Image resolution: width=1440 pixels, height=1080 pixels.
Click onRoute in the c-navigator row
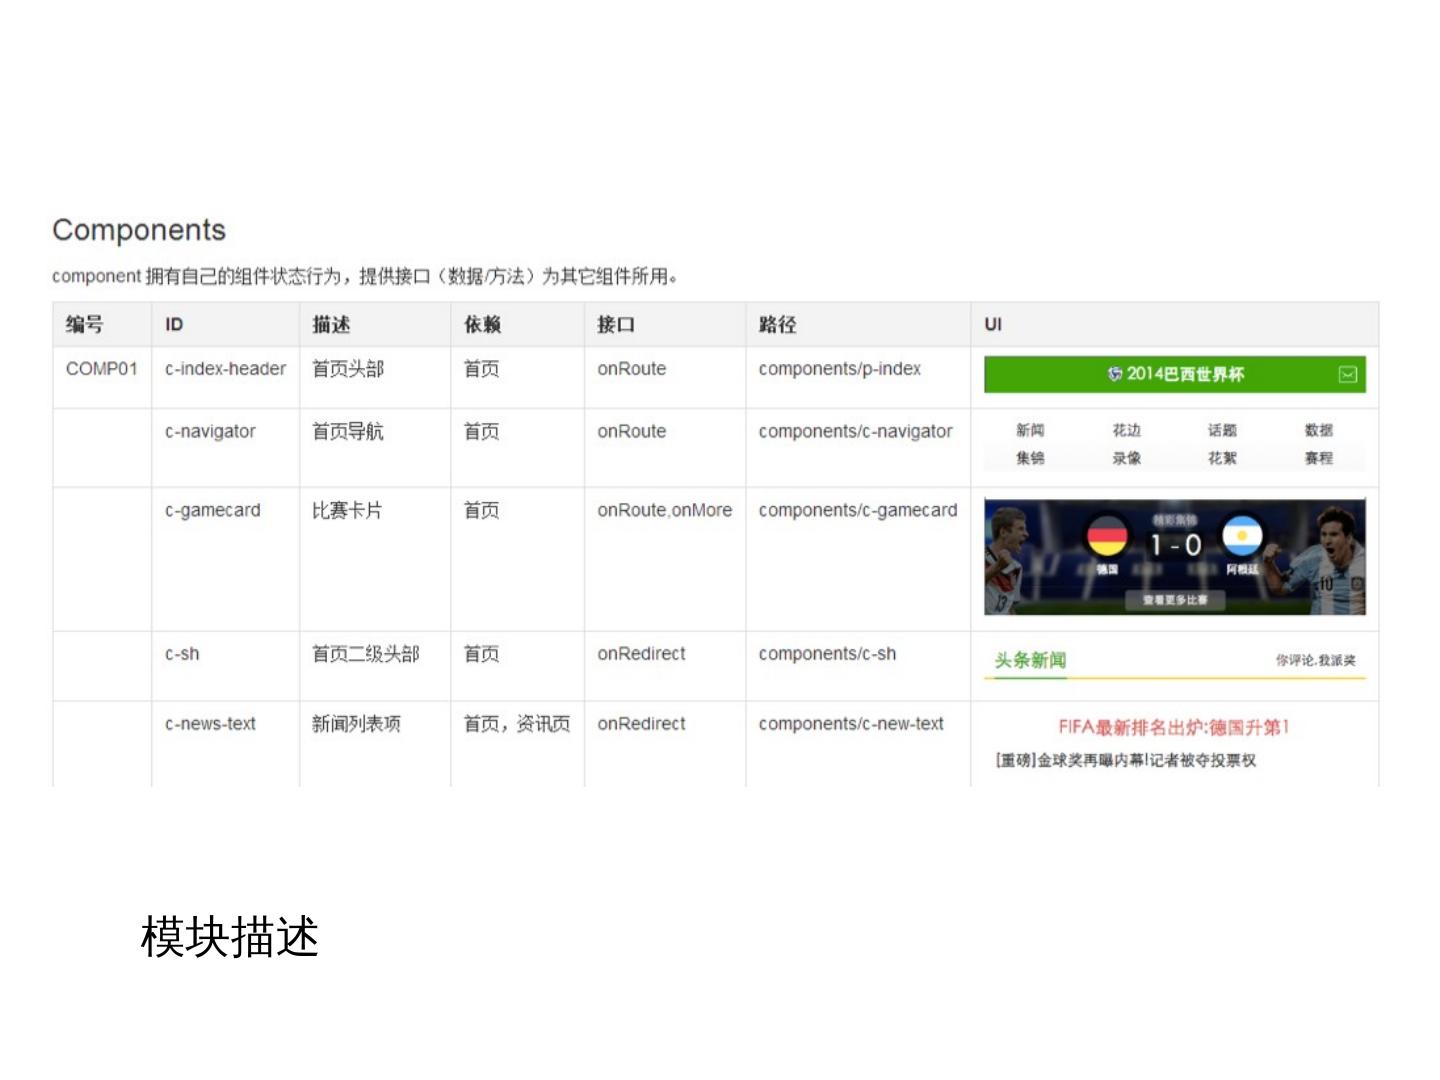(632, 431)
